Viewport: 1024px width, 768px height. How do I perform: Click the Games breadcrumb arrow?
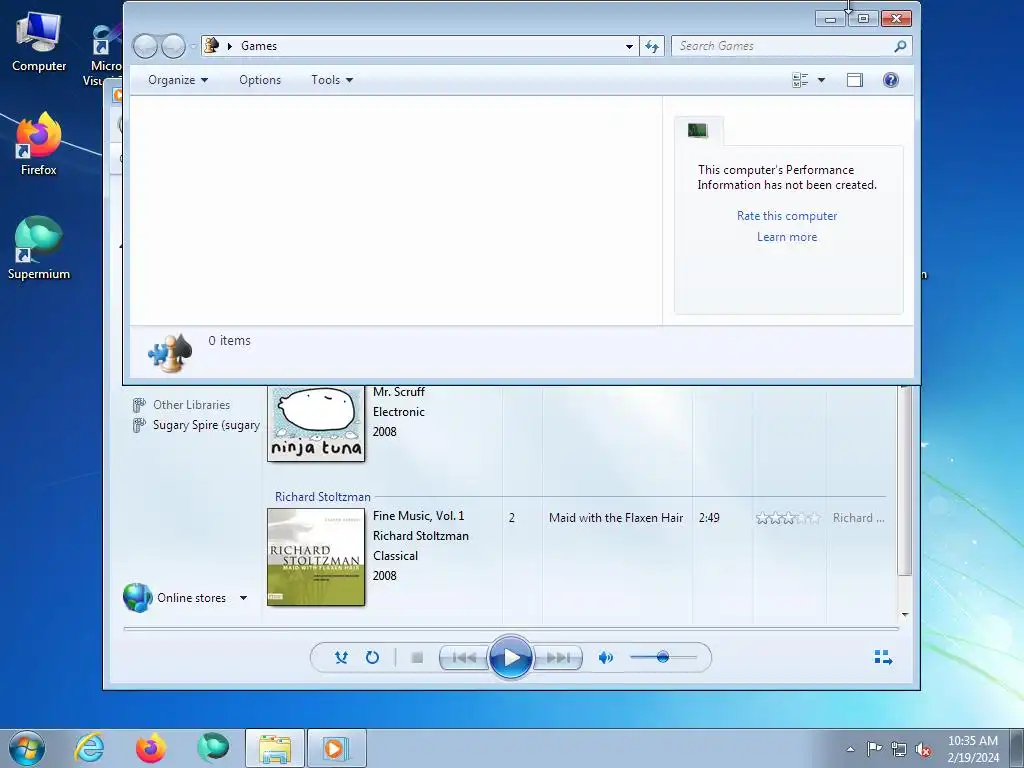point(229,46)
